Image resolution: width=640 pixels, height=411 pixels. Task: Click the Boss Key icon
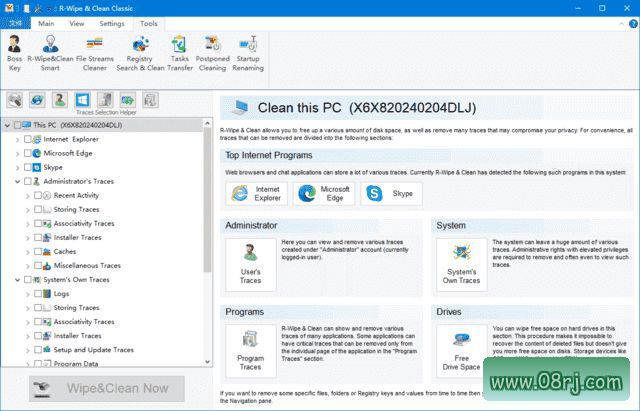tap(15, 52)
